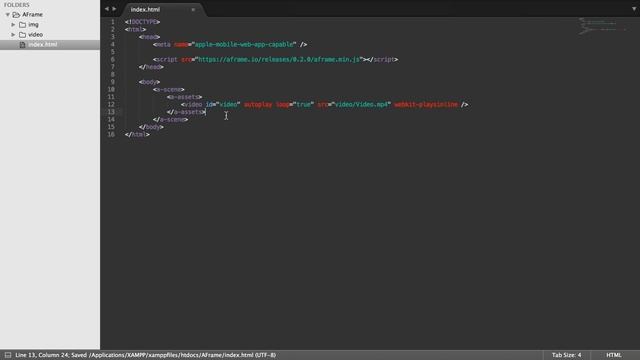Expand the video folder arrow
Viewport: 640px width, 360px height.
pos(13,35)
